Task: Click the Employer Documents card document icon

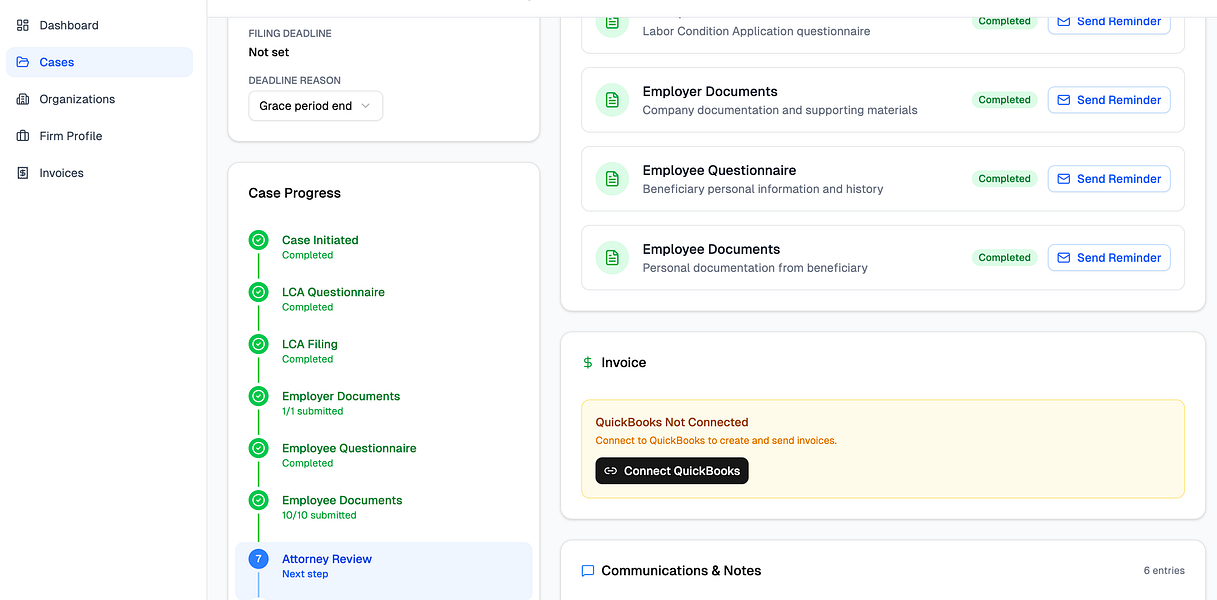Action: [612, 100]
